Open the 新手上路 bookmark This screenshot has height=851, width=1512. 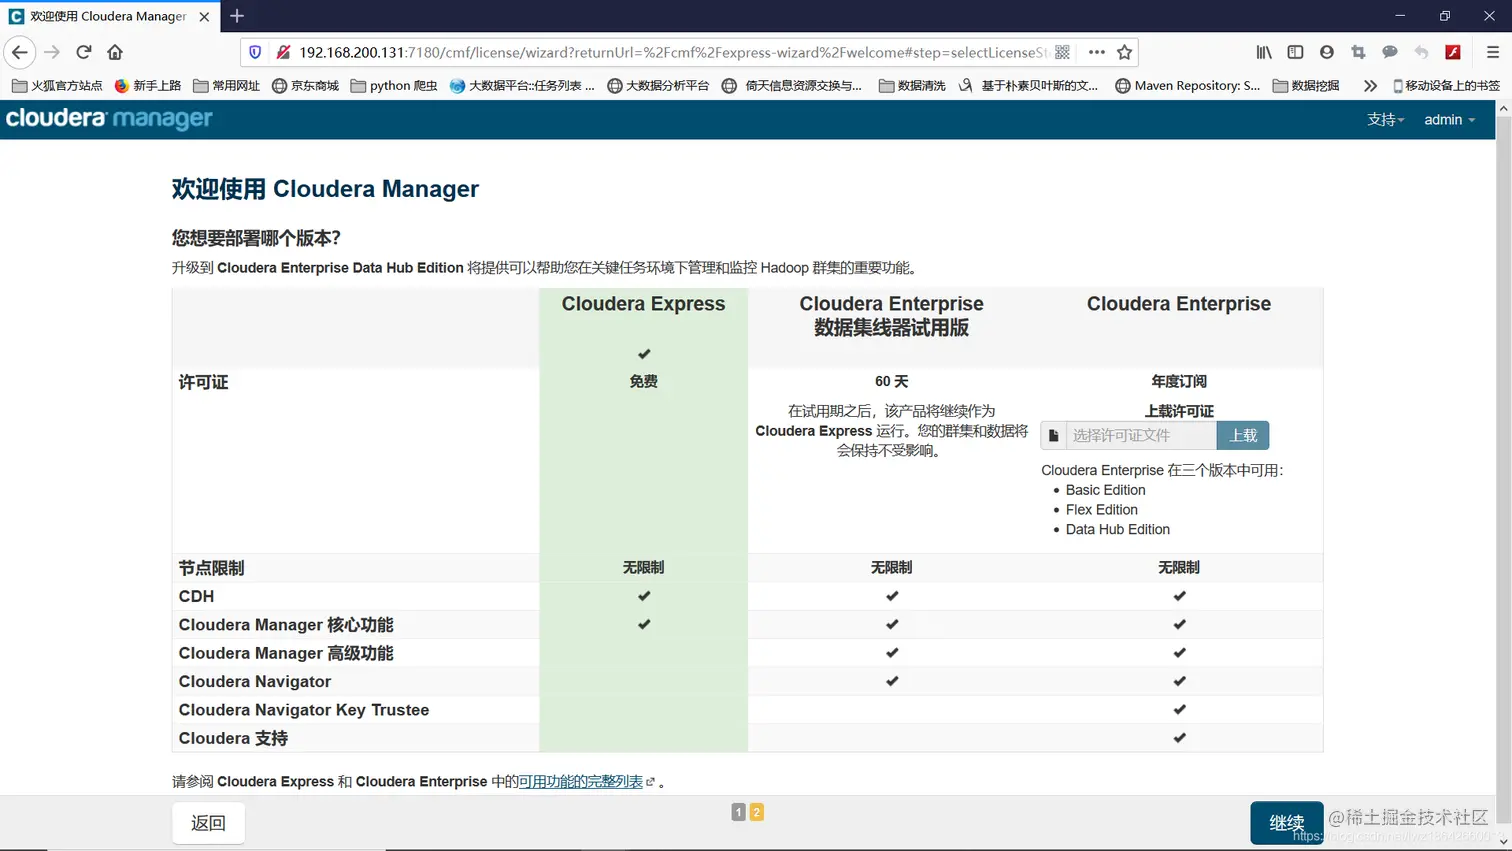[148, 86]
